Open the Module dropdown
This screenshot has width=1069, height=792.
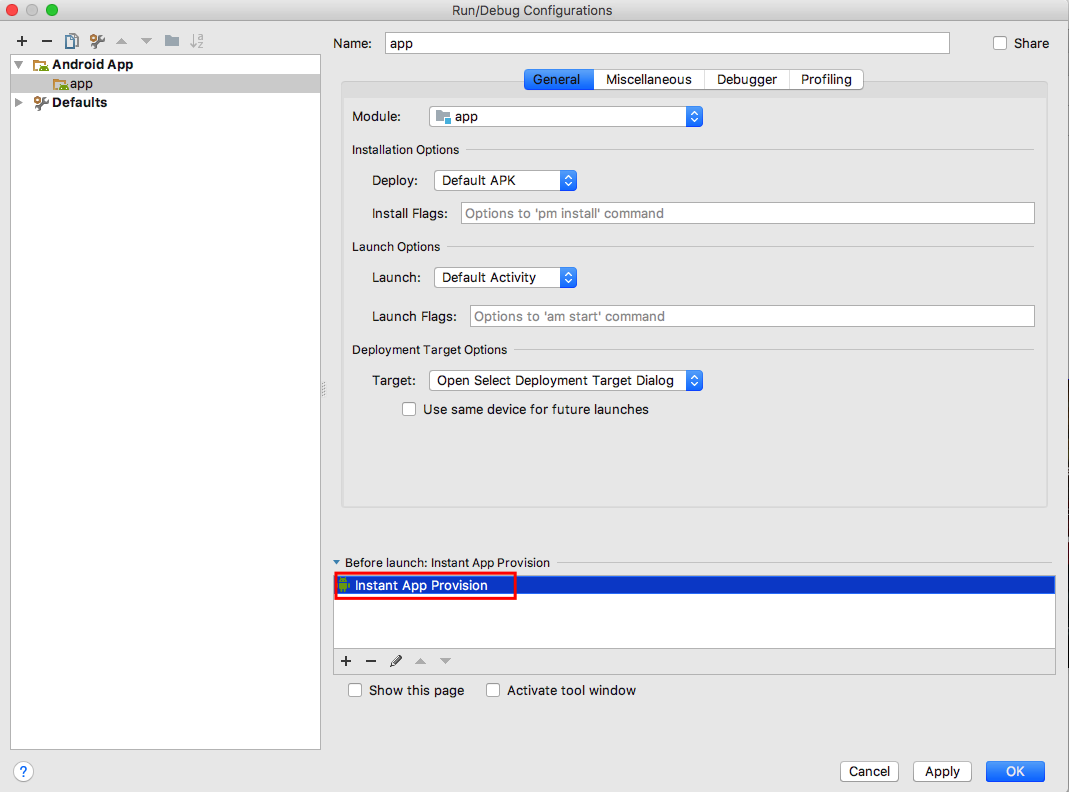coord(566,117)
